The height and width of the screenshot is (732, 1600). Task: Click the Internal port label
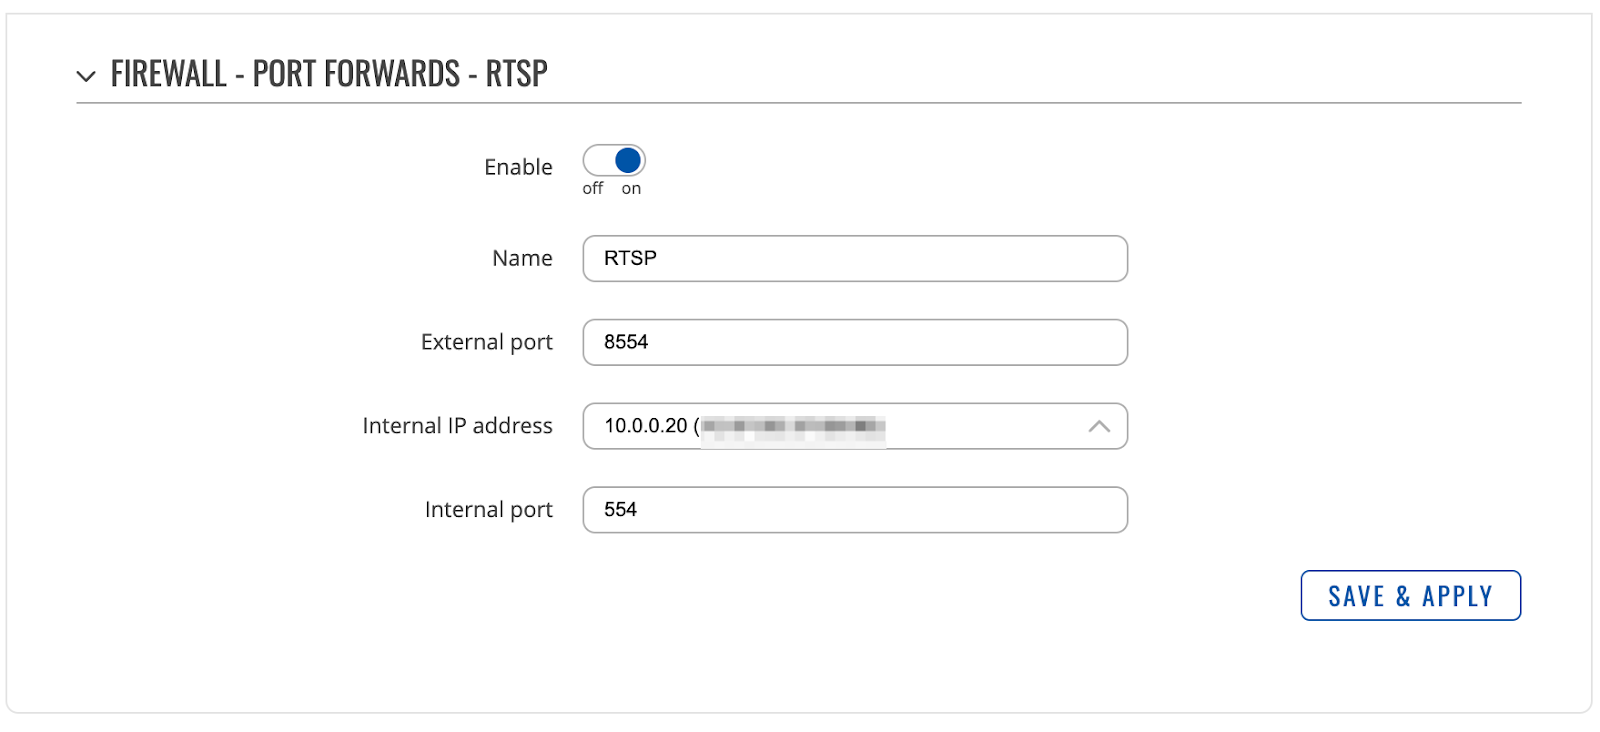[488, 510]
